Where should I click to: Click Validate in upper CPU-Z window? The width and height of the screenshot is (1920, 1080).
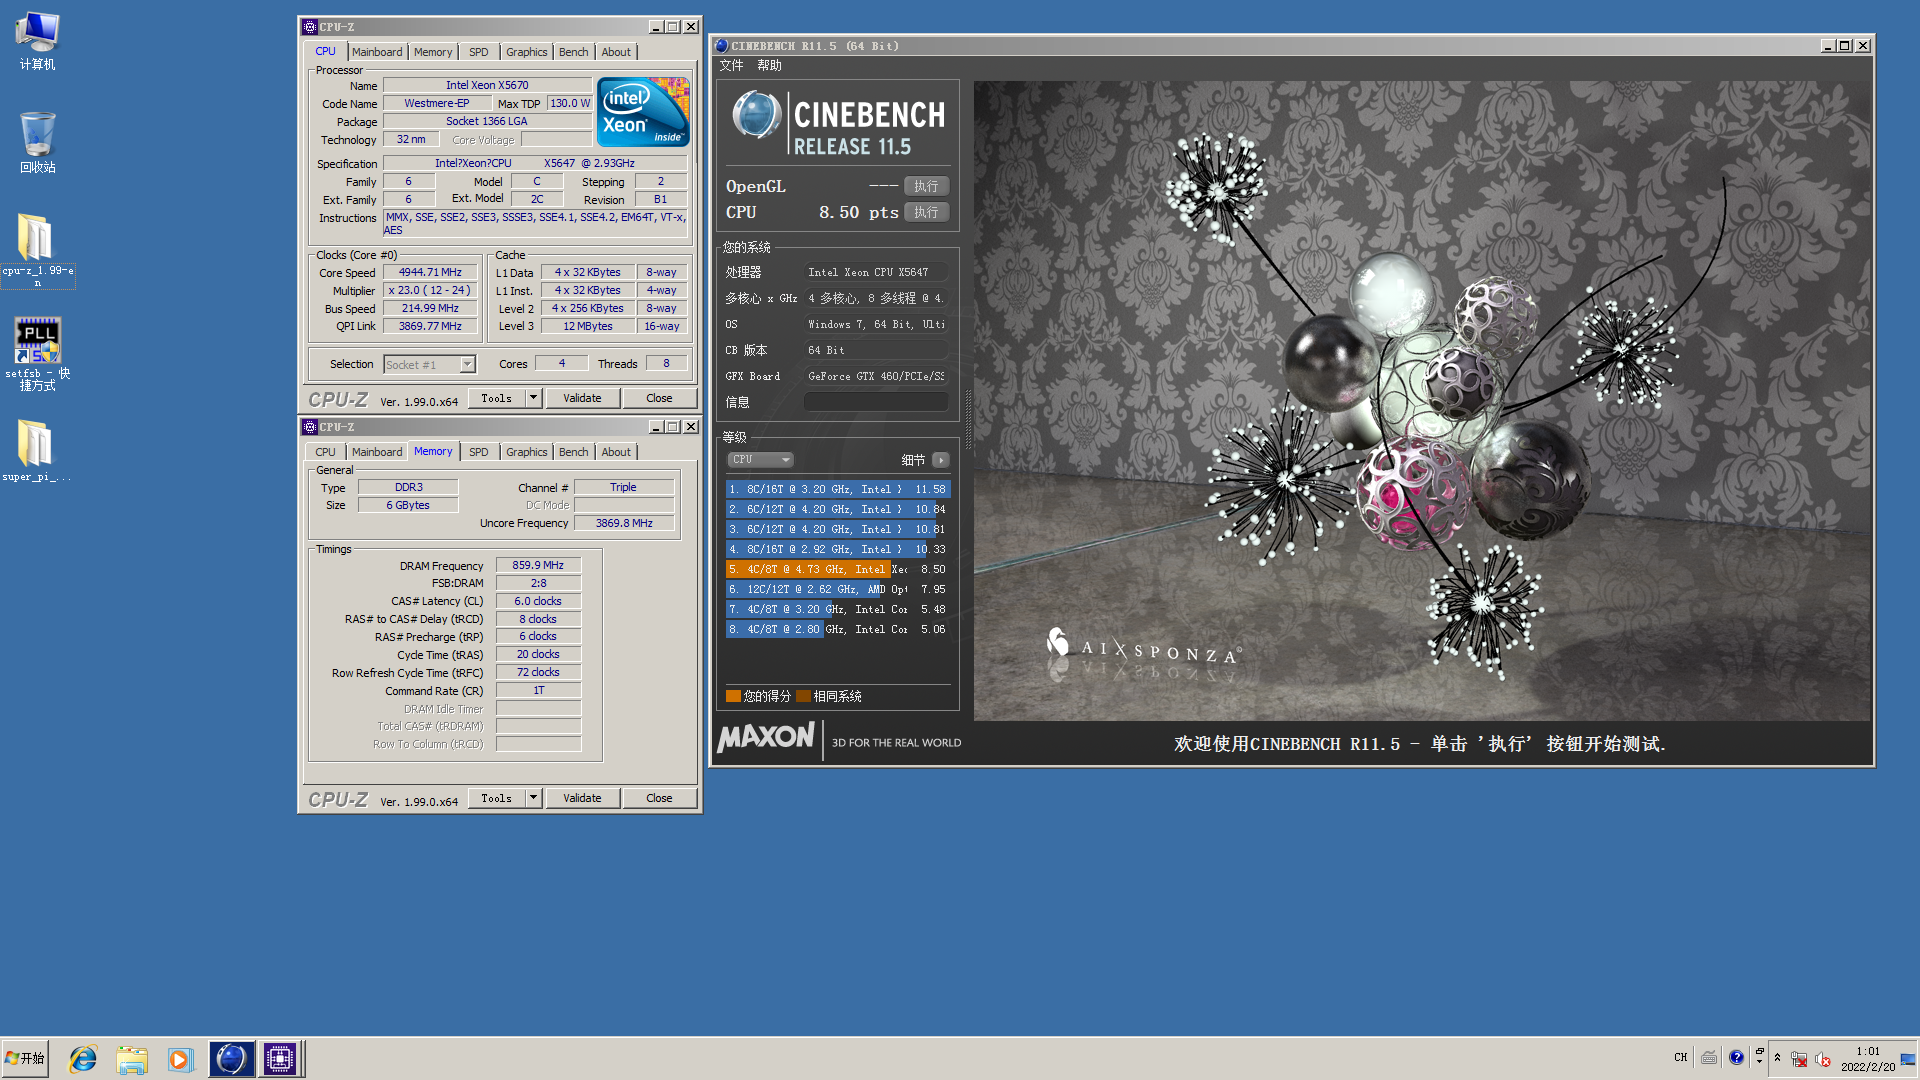(582, 398)
